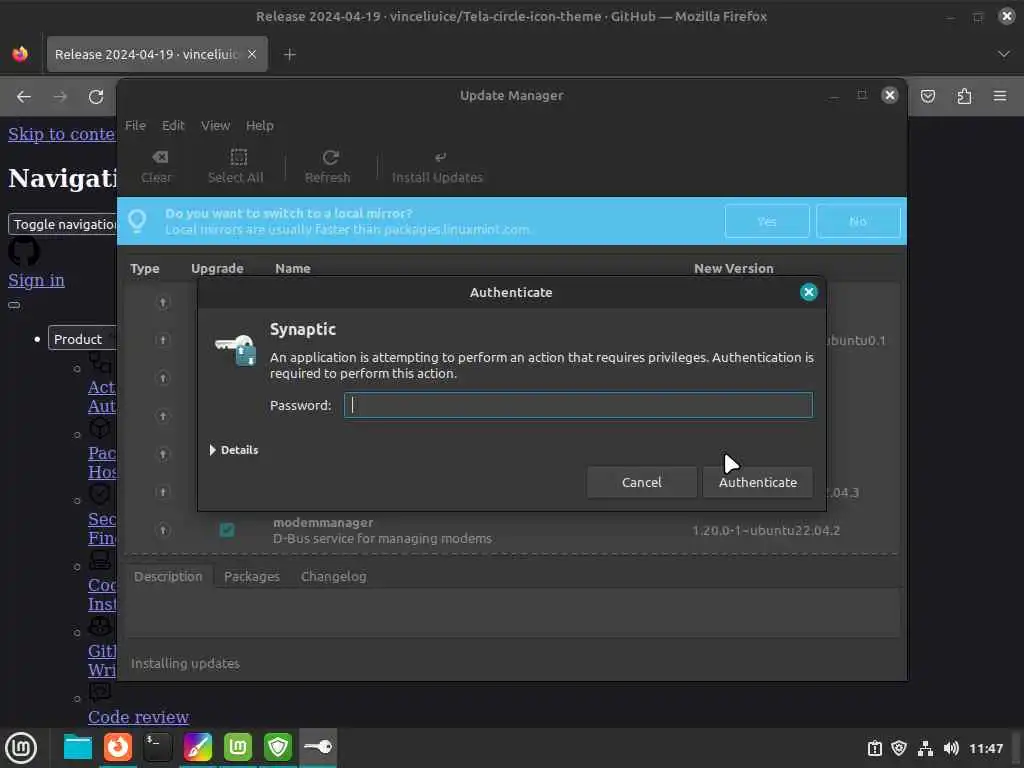This screenshot has width=1024, height=768.
Task: Switch to the Changelog tab
Action: (334, 577)
